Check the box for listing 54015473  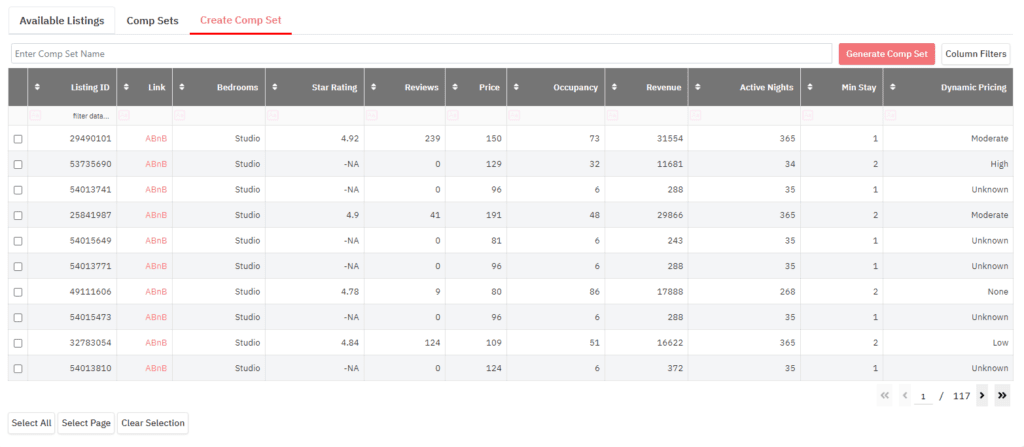[x=18, y=318]
